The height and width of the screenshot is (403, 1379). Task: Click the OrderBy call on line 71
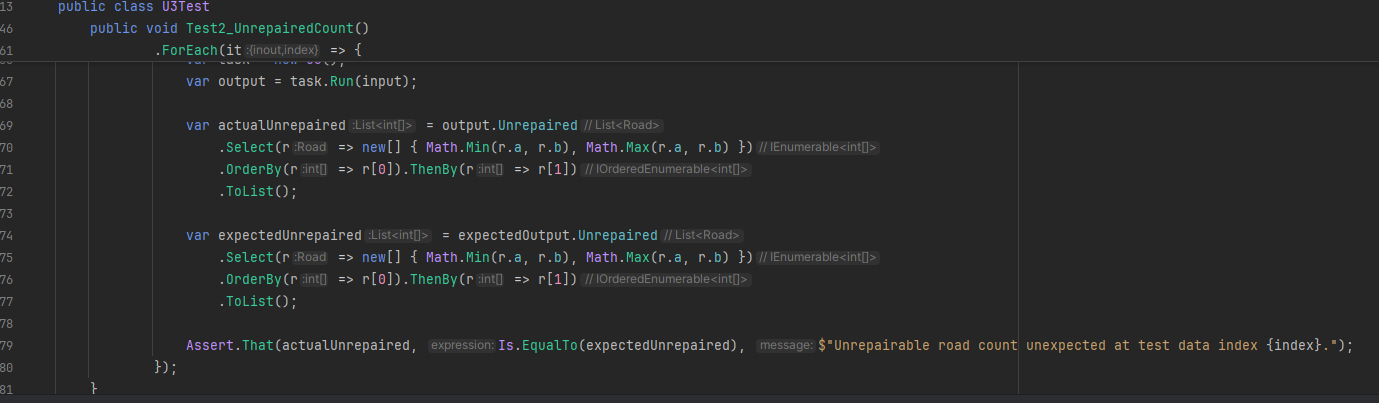(254, 169)
